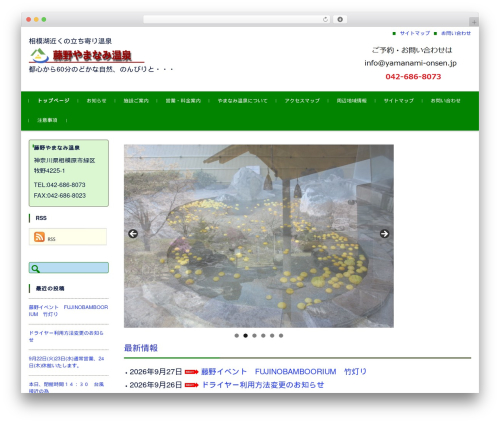Select the fourth slideshow dot

(263, 336)
